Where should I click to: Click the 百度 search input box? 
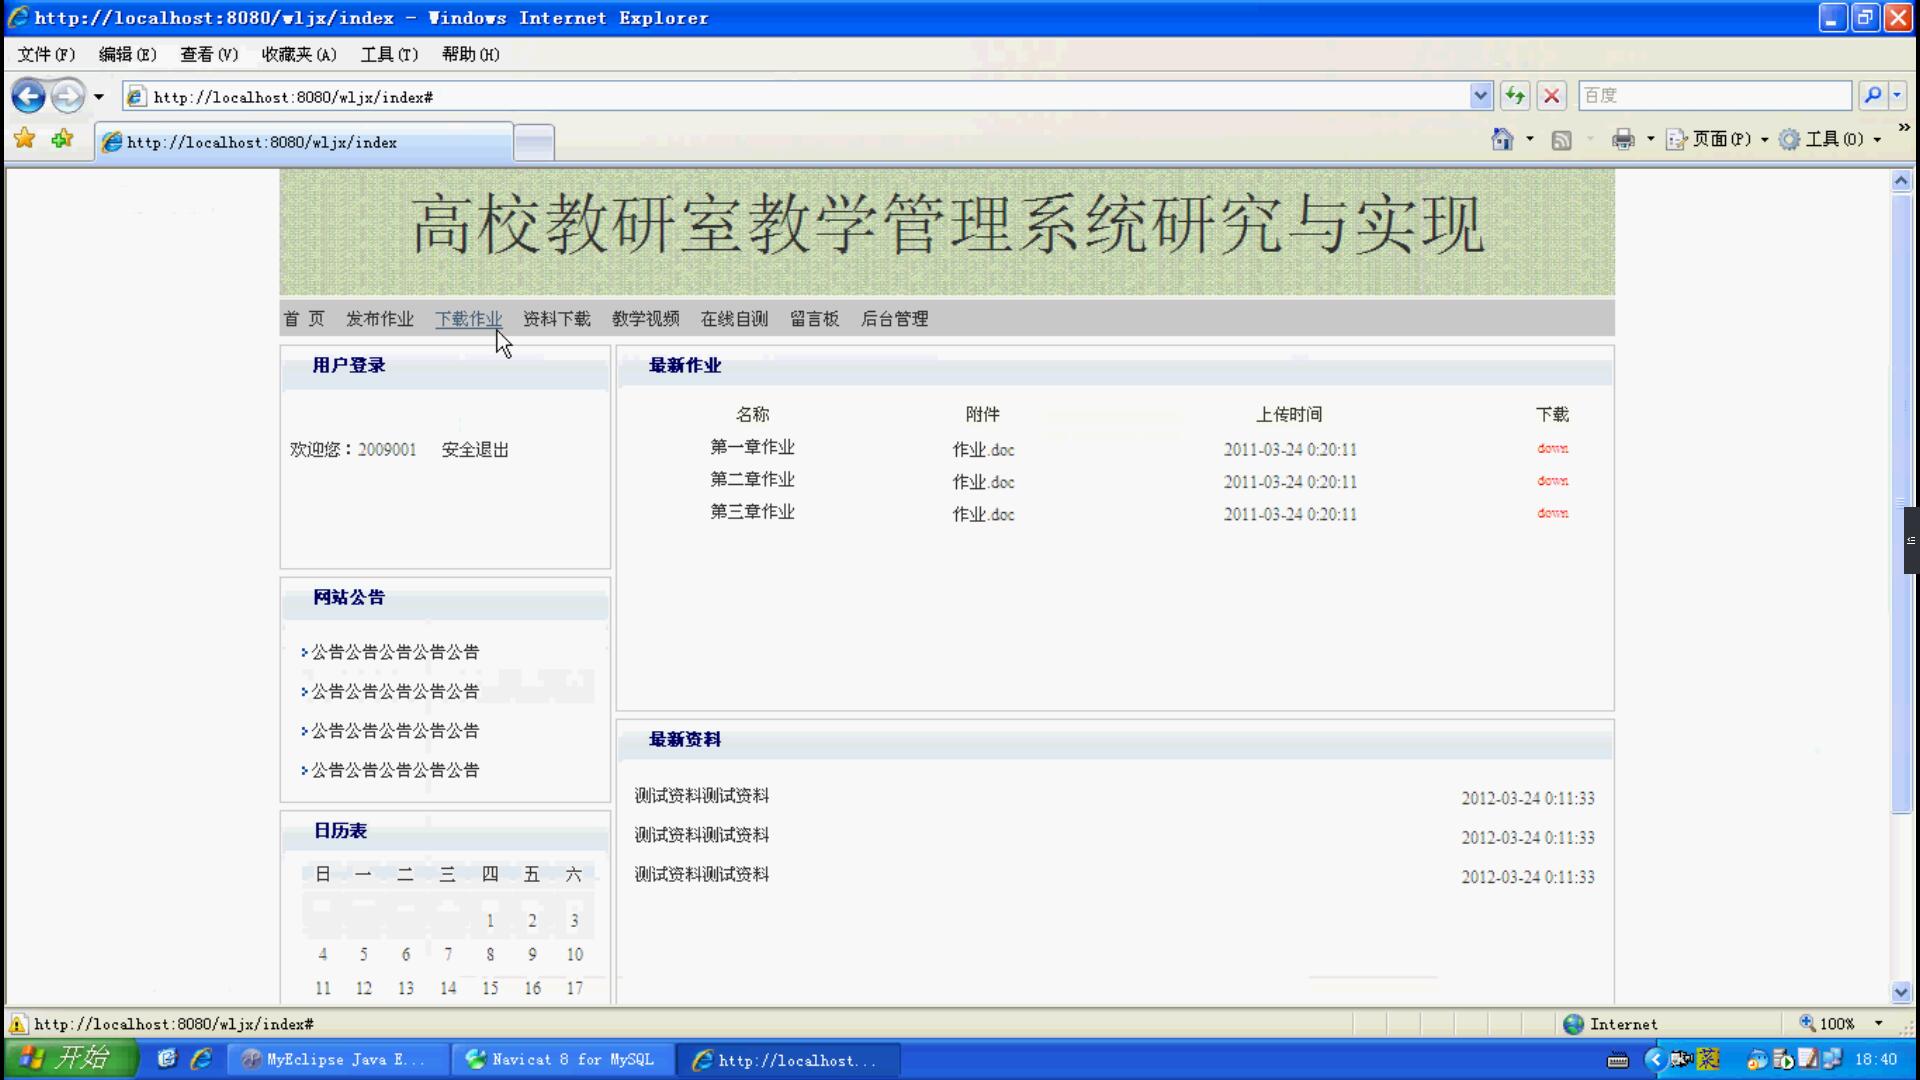[x=1715, y=96]
